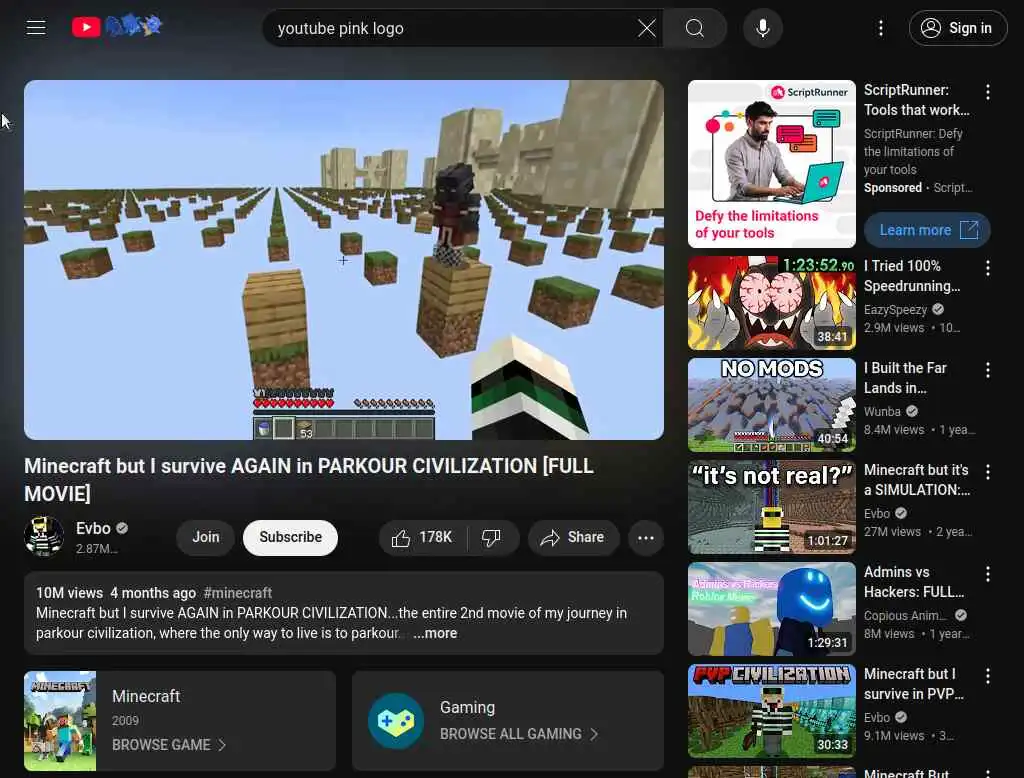This screenshot has height=778, width=1024.
Task: Open 'Minecraft but it's a SIMULATION' thumbnail
Action: [771, 507]
